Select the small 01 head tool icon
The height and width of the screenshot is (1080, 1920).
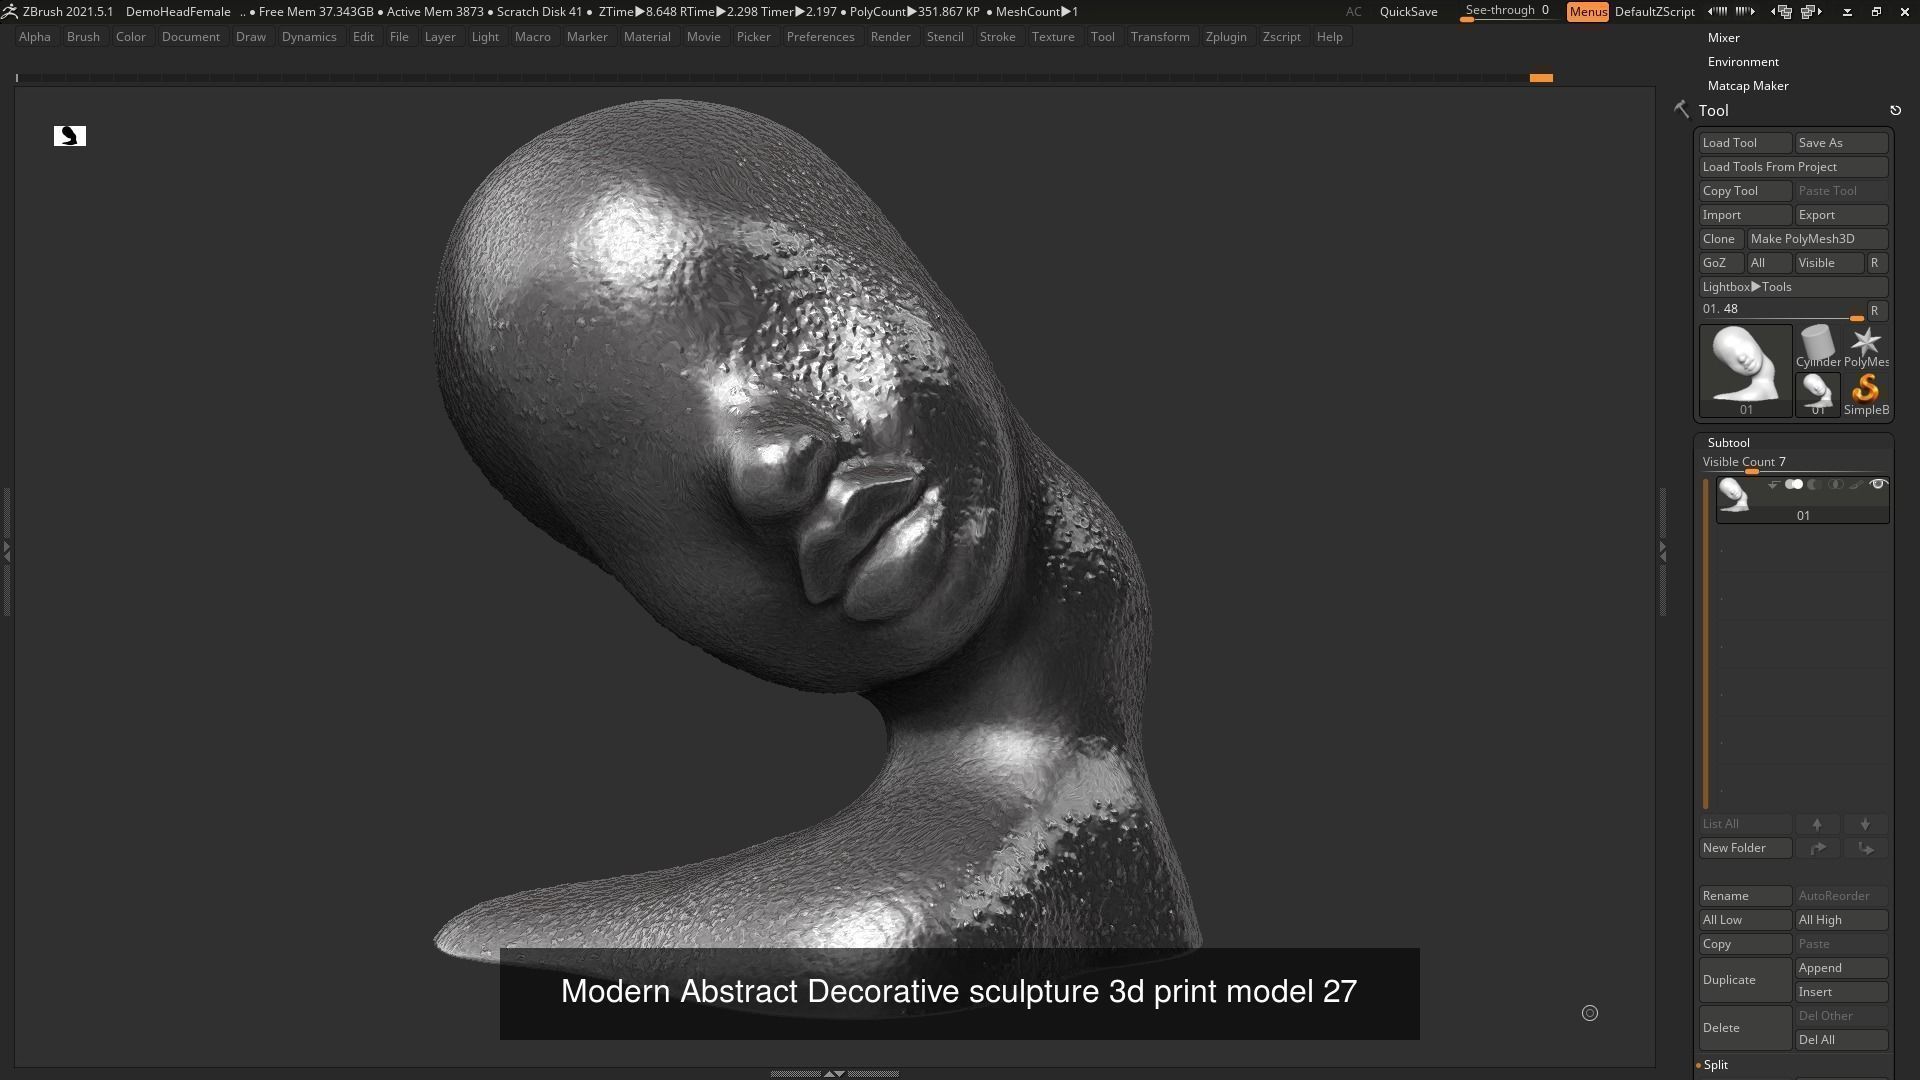point(1818,394)
